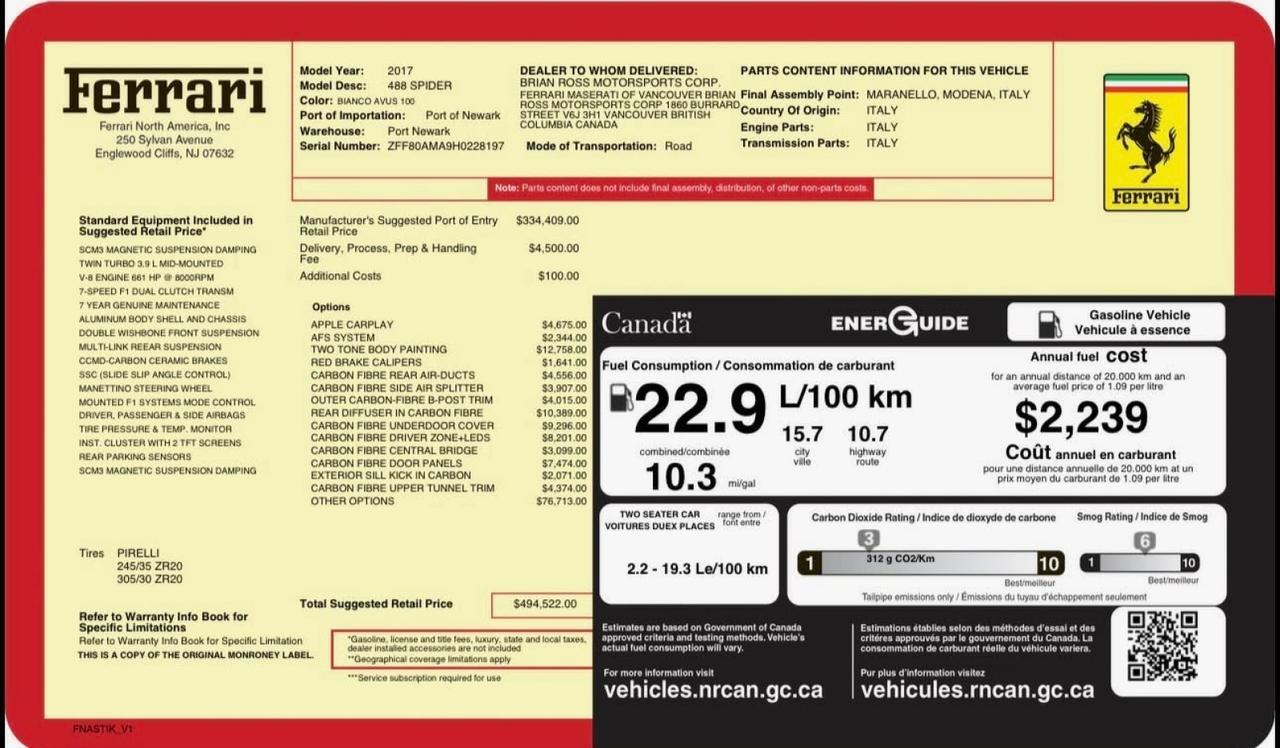Click the Ferrari wordmark logo
1280x748 pixels.
(164, 91)
